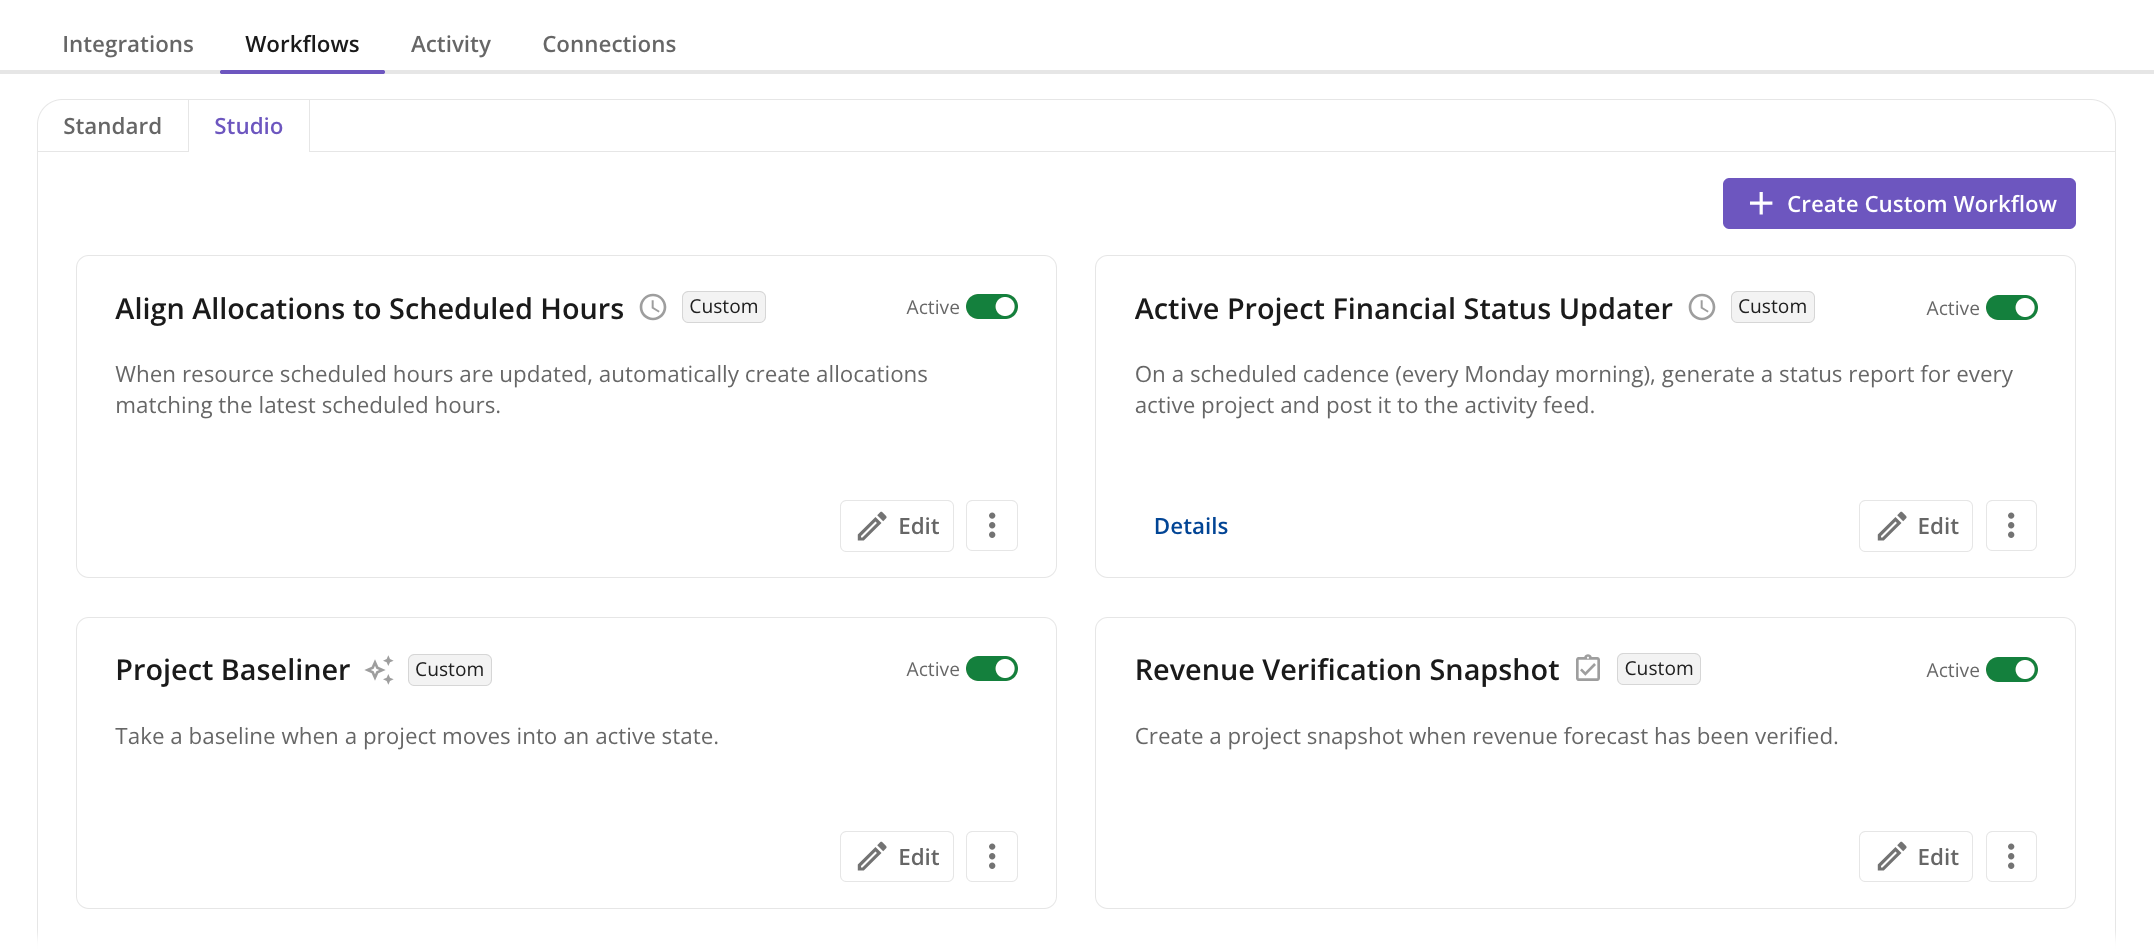Select the Studio sub-tab
Screen dimensions: 2154x949
(x=248, y=126)
